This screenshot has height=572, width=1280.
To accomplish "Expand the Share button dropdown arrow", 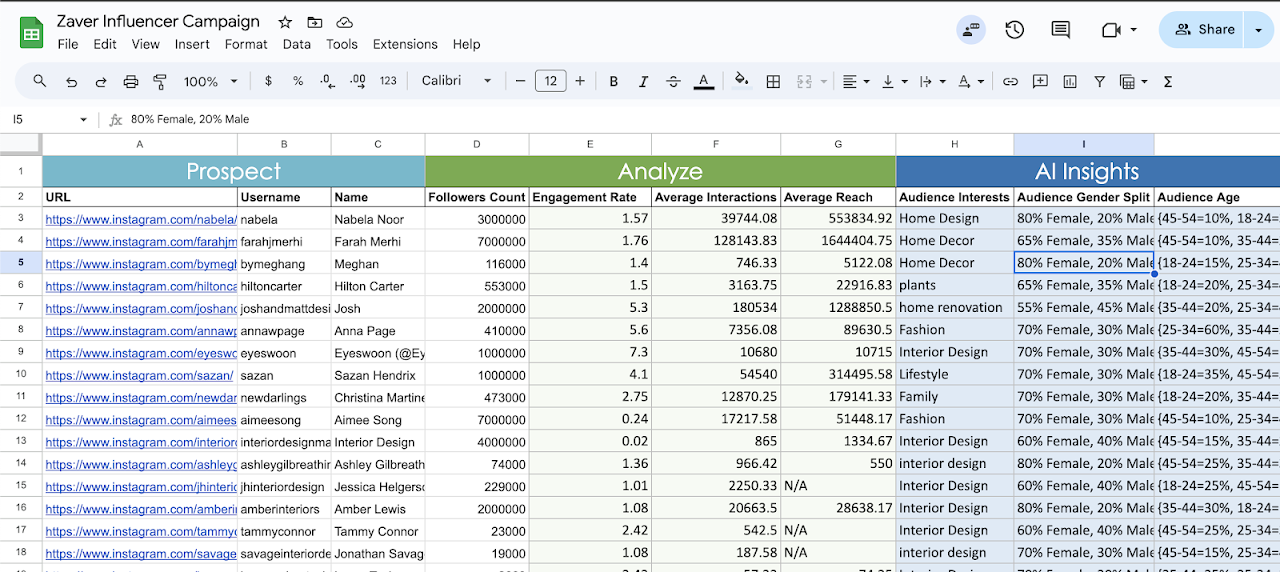I will 1258,30.
